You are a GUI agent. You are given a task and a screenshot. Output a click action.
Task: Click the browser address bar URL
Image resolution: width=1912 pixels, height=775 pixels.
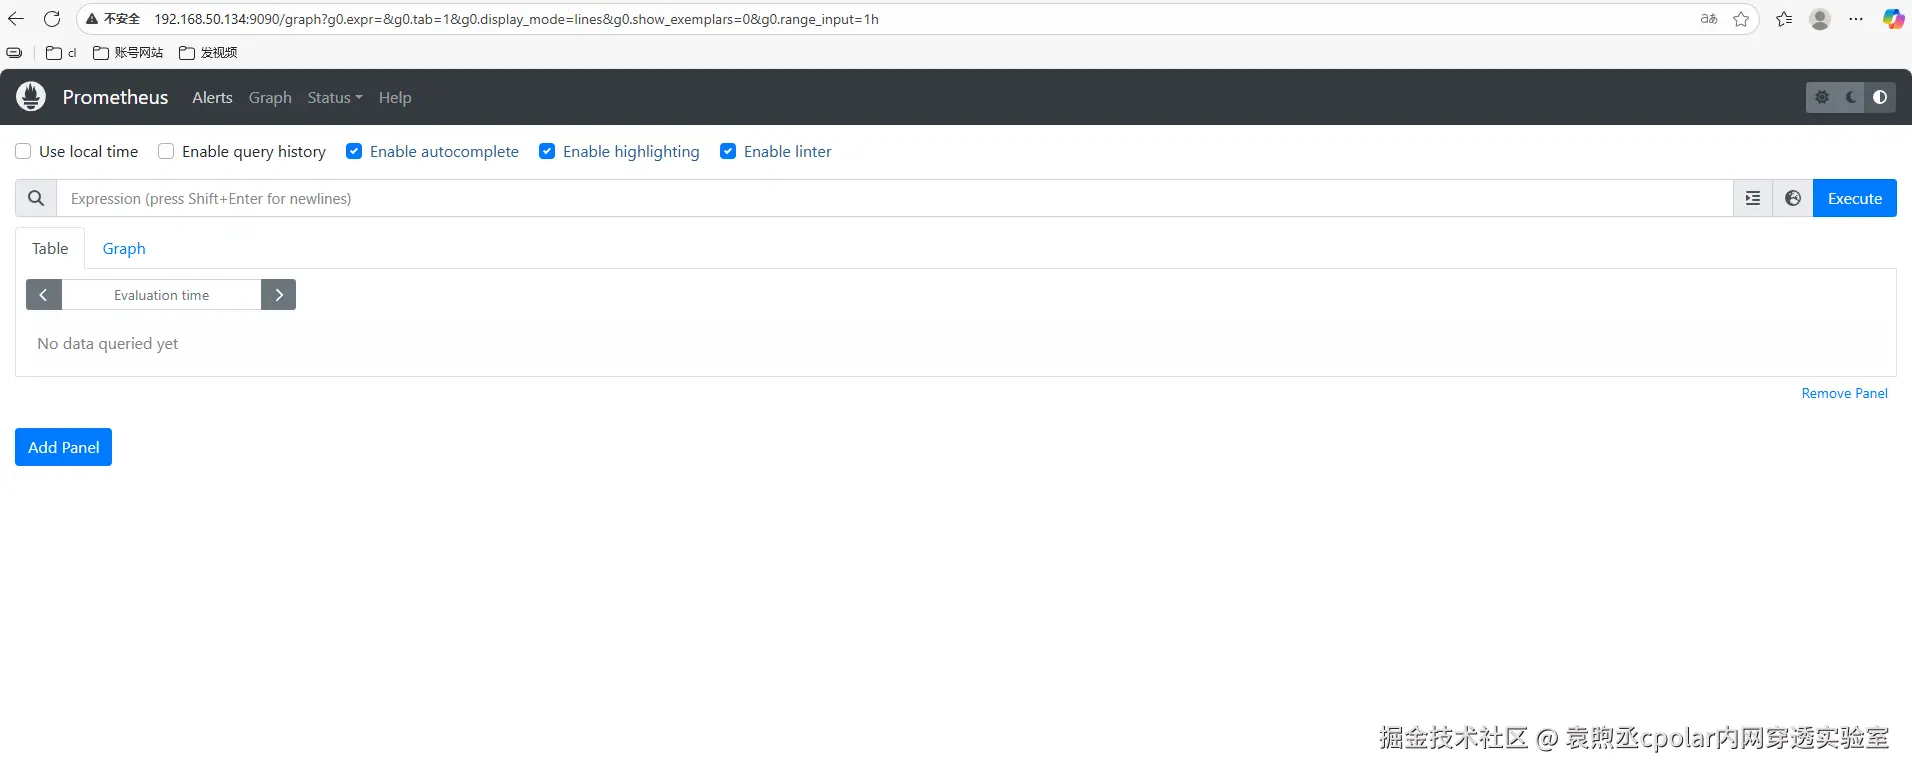516,19
